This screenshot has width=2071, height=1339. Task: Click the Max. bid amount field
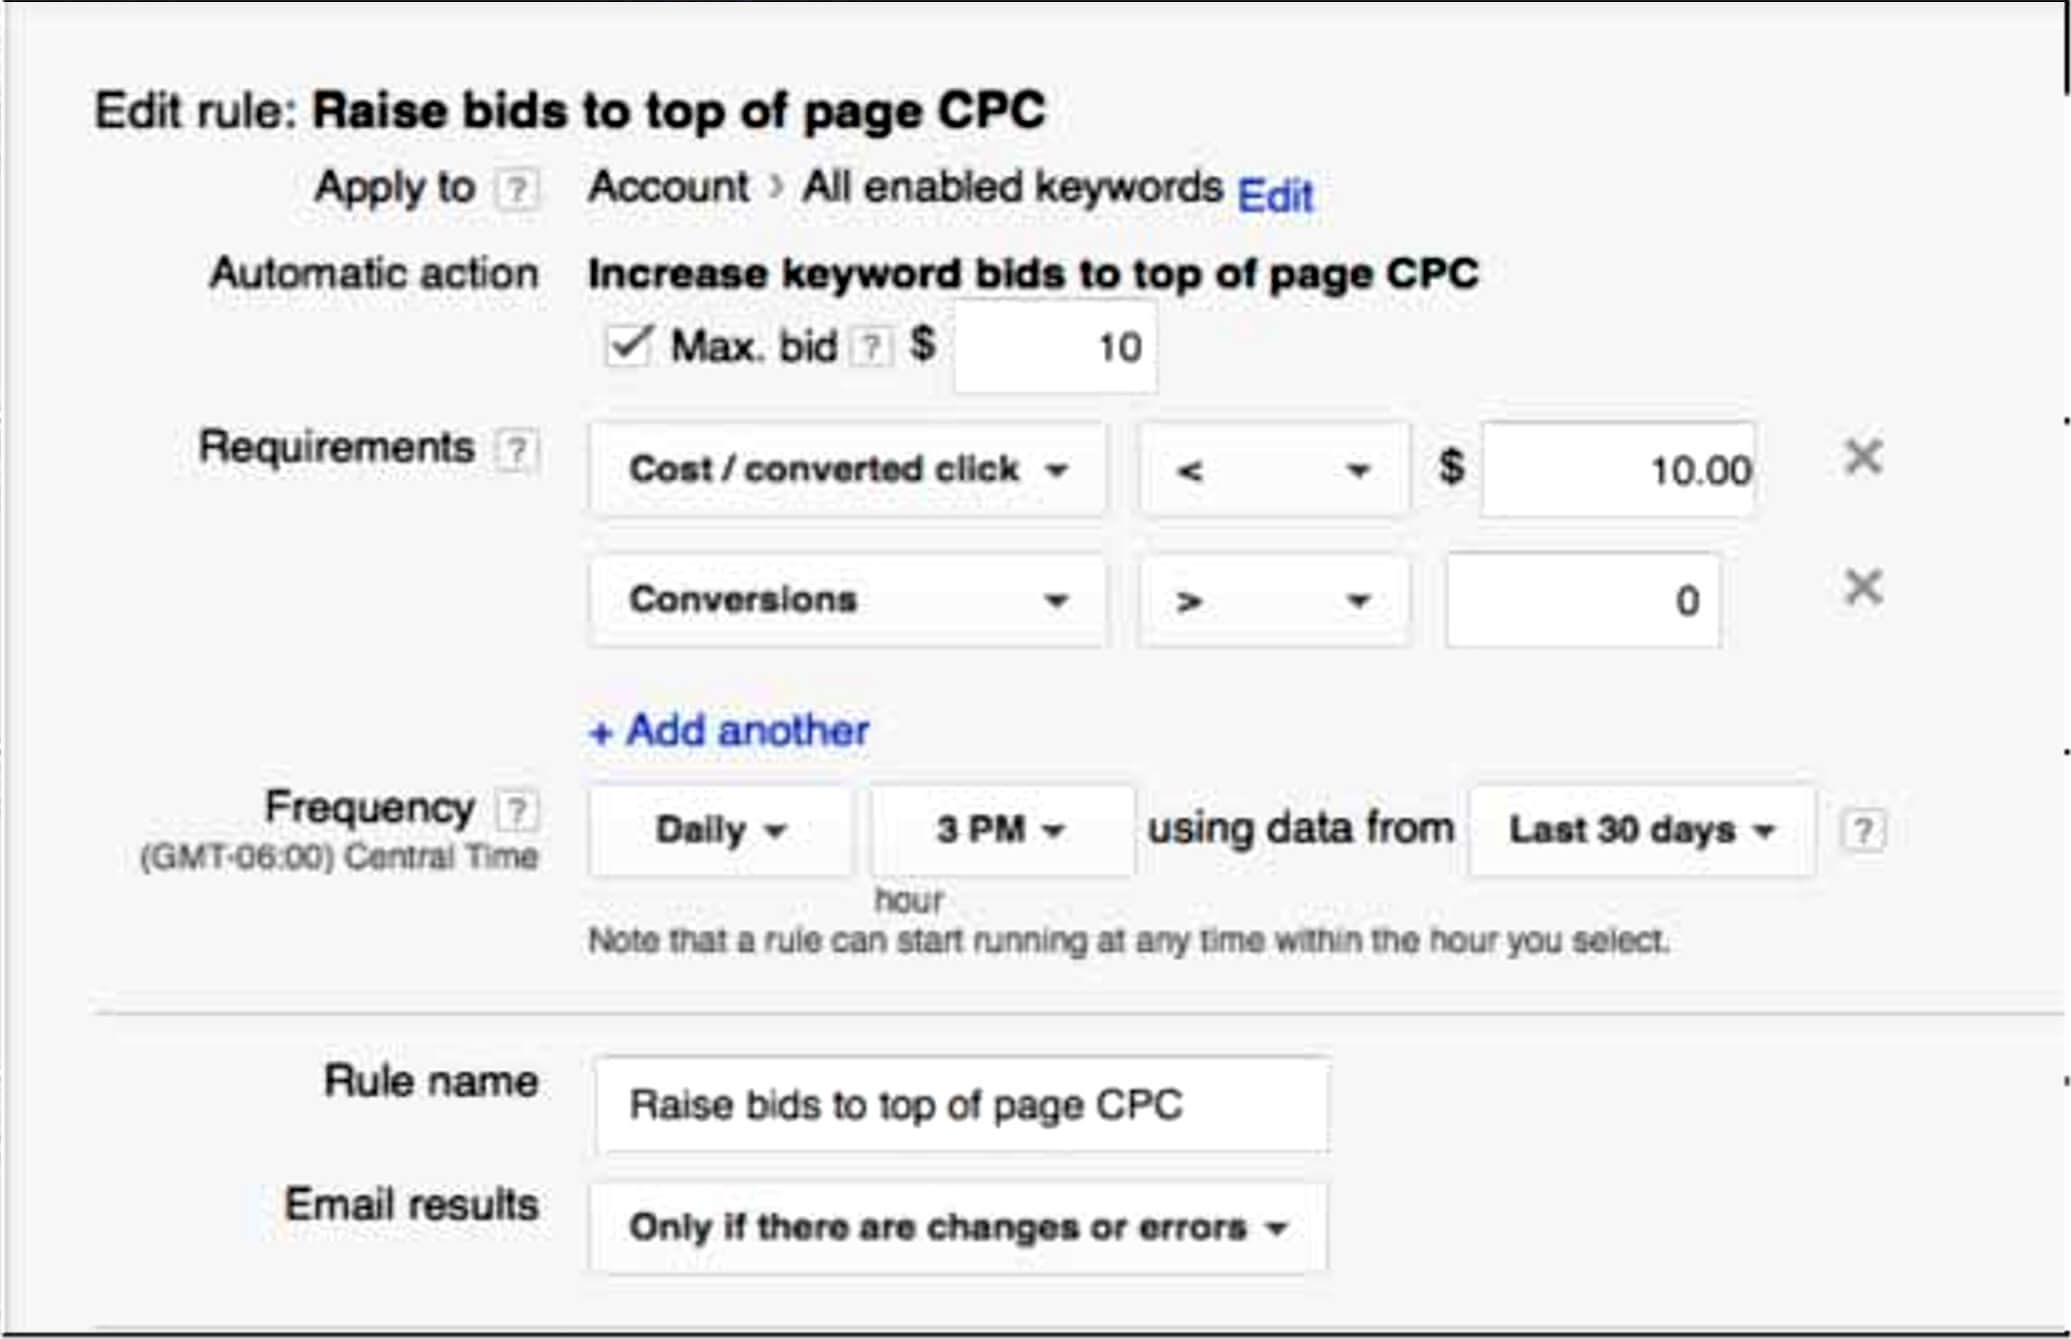click(1055, 347)
